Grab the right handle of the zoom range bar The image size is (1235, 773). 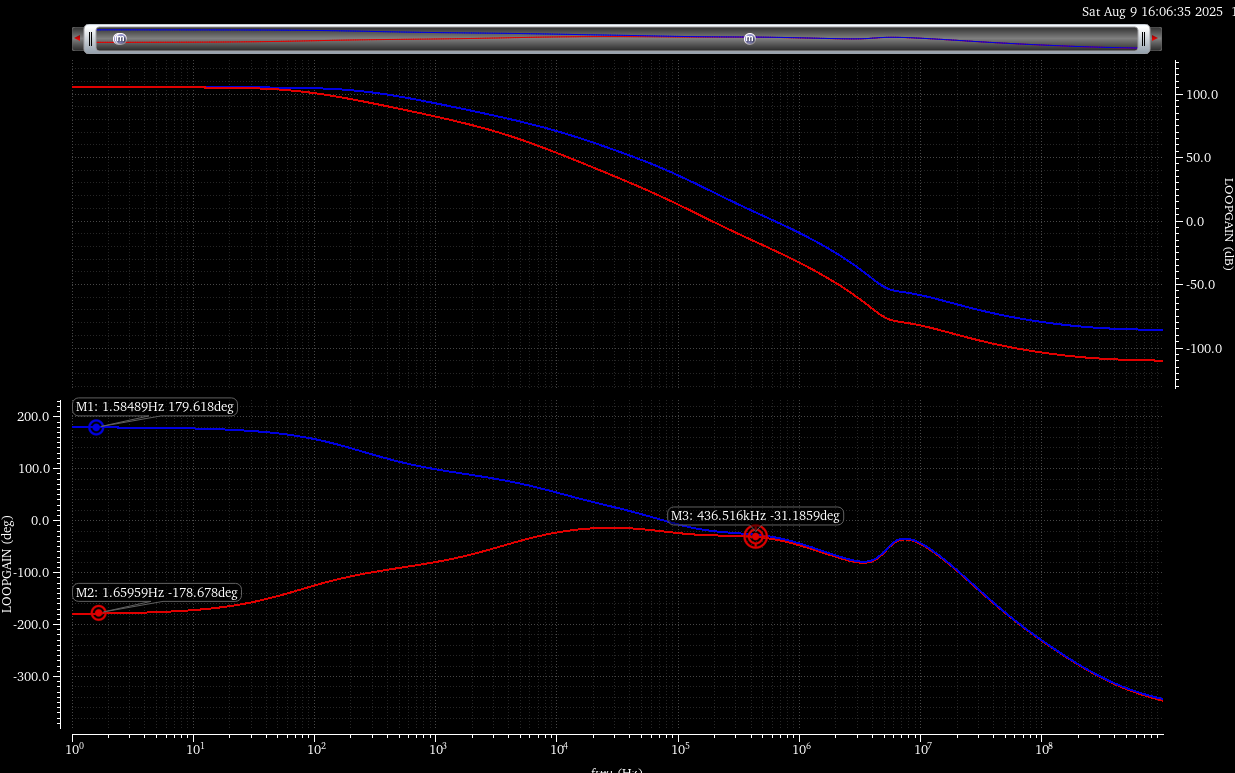point(1142,39)
